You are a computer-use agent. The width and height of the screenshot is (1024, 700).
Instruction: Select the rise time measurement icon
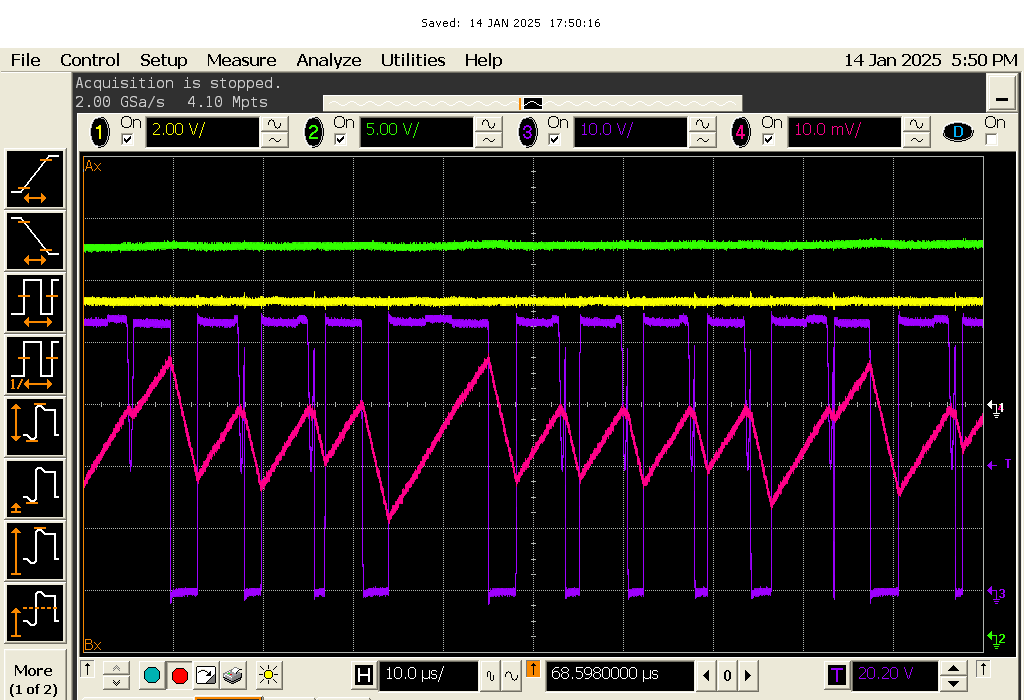click(x=35, y=179)
